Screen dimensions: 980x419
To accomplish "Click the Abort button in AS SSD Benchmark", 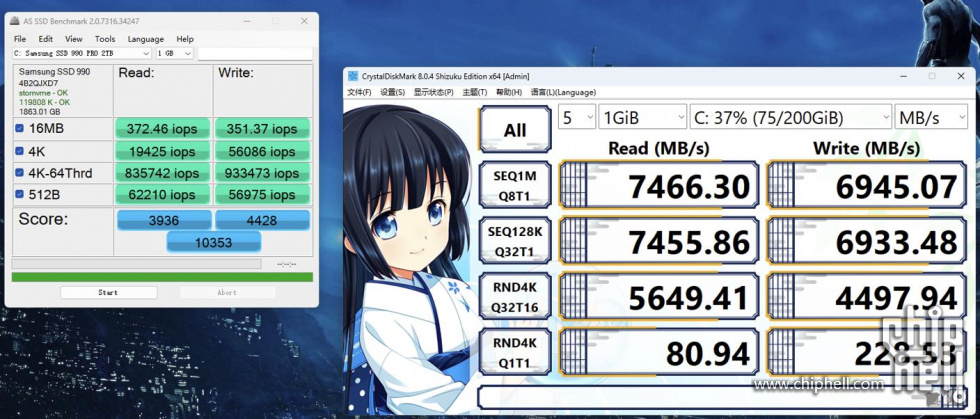I will tap(227, 292).
